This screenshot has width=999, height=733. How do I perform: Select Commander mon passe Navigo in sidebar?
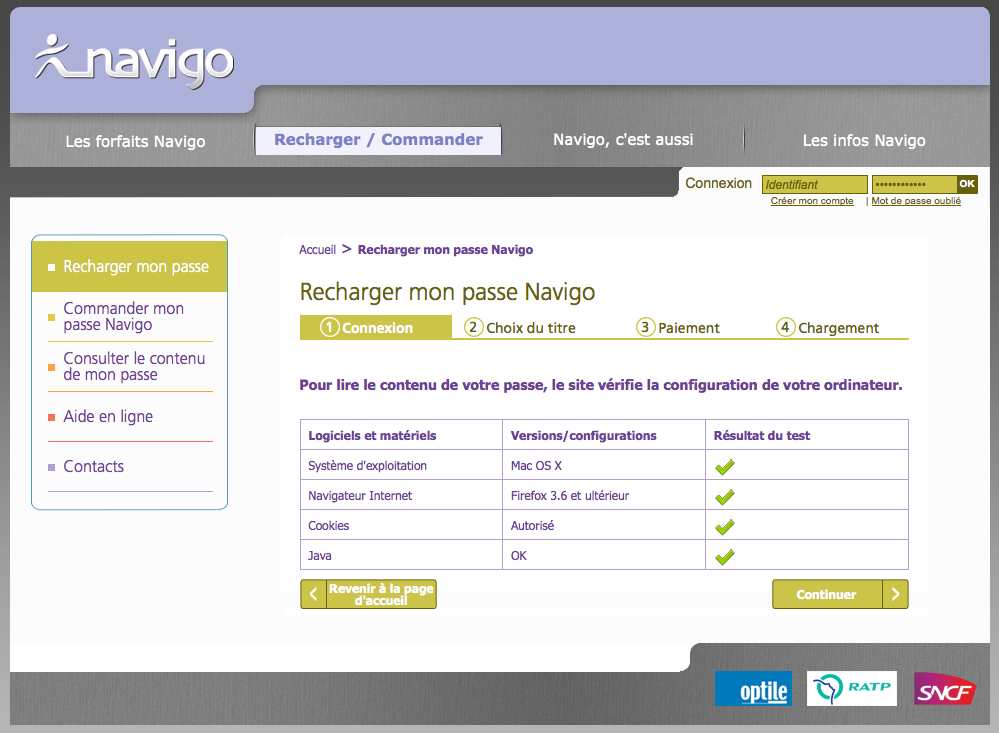point(123,317)
